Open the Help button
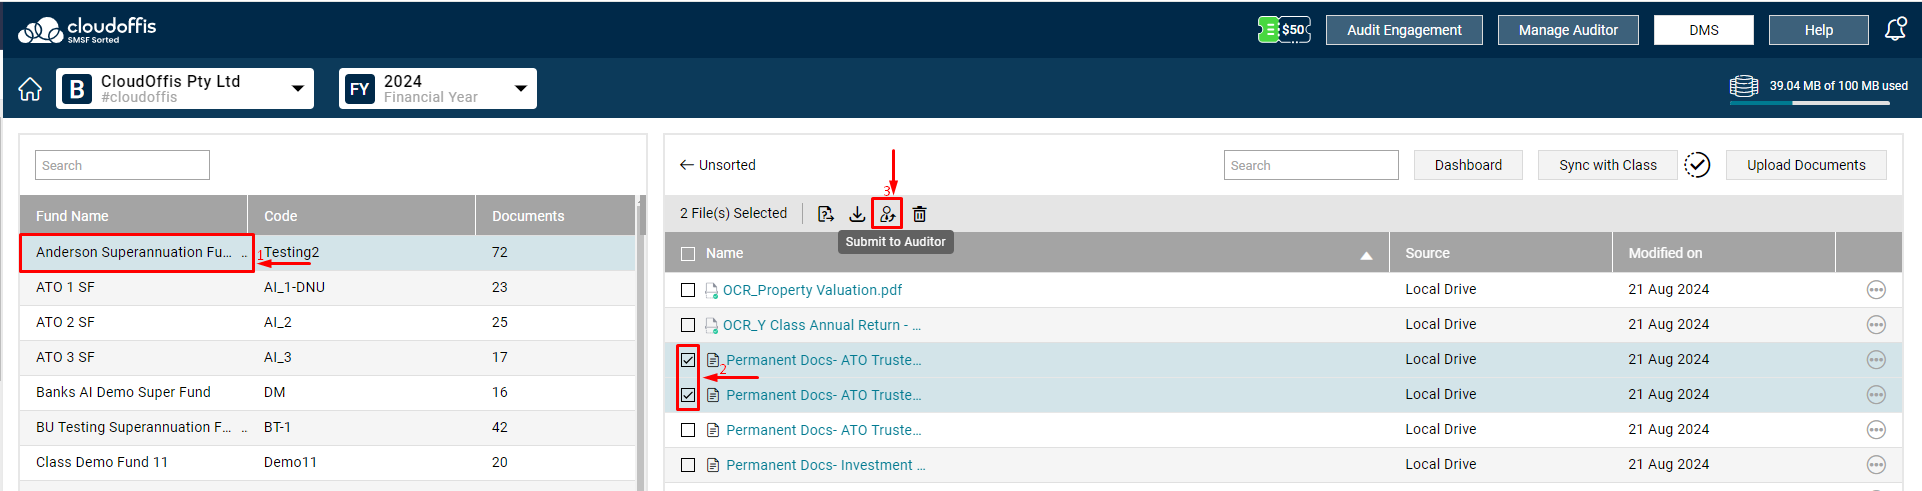 pyautogui.click(x=1819, y=30)
